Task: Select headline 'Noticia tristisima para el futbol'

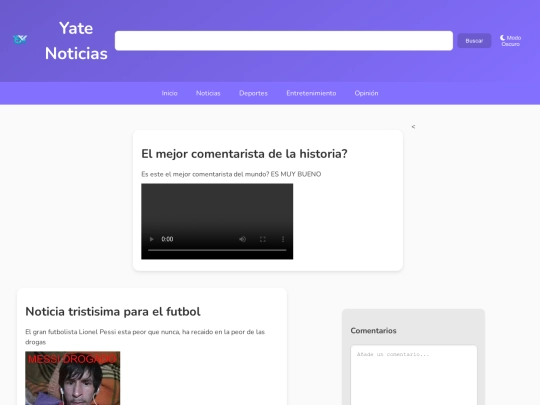Action: [113, 312]
